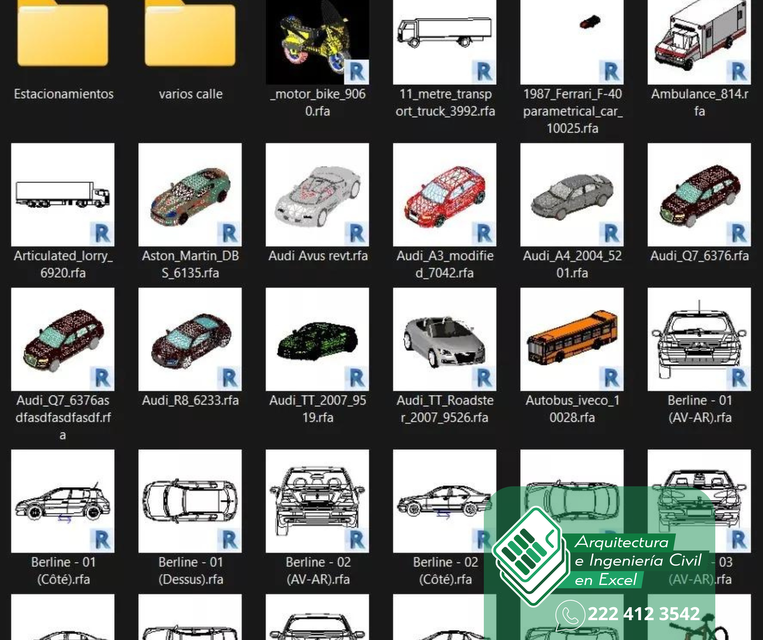Click the 'Berline - 02 (AV-AR).rfa' file name
The image size is (763, 640).
point(318,571)
